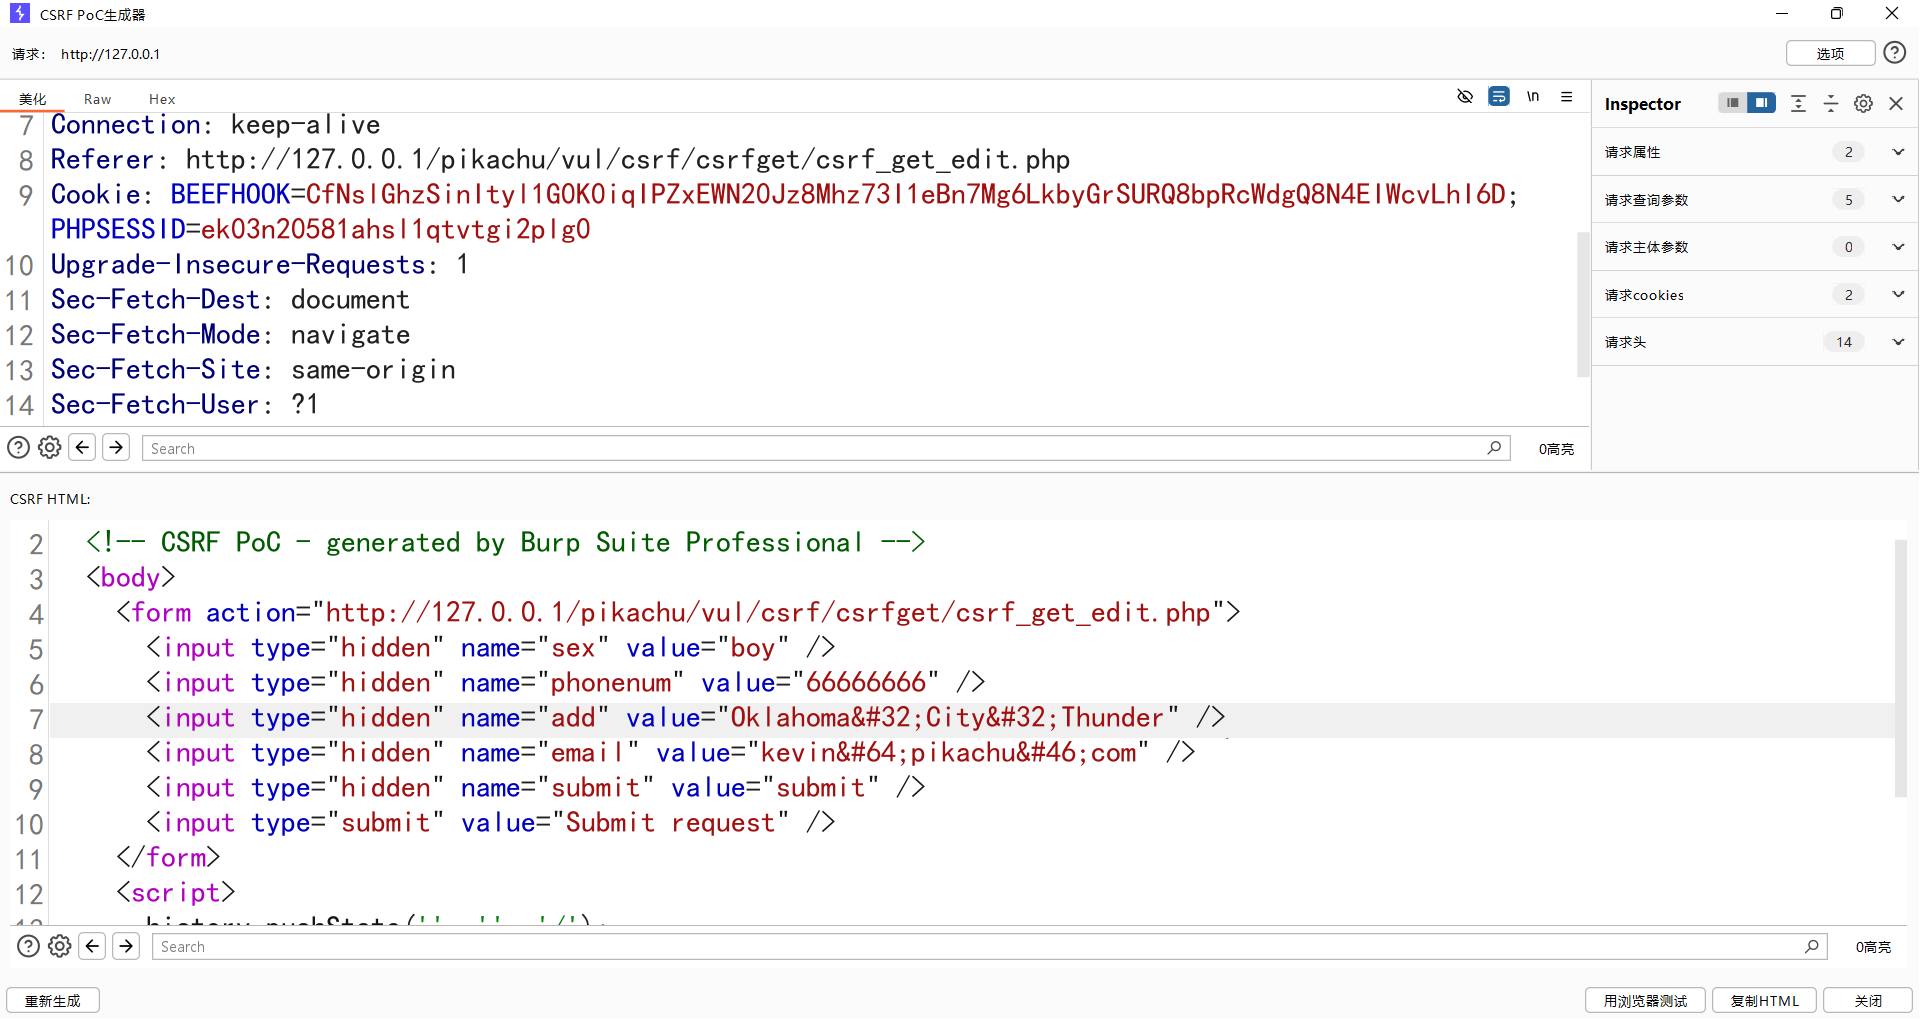The height and width of the screenshot is (1020, 1920).
Task: Click the Upgrade-Insecure-Requests header line
Action: coord(260,265)
